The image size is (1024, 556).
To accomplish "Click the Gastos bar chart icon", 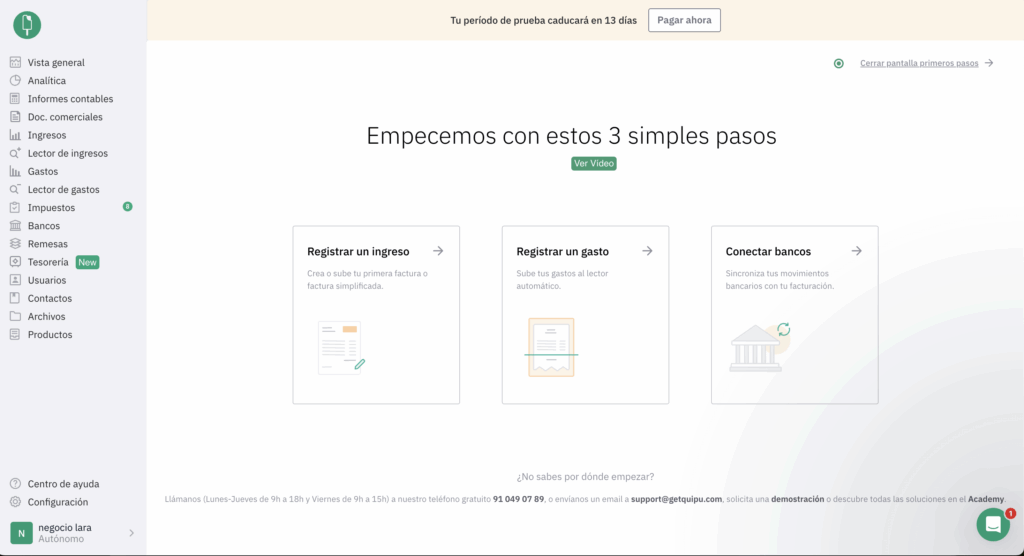I will pyautogui.click(x=15, y=171).
